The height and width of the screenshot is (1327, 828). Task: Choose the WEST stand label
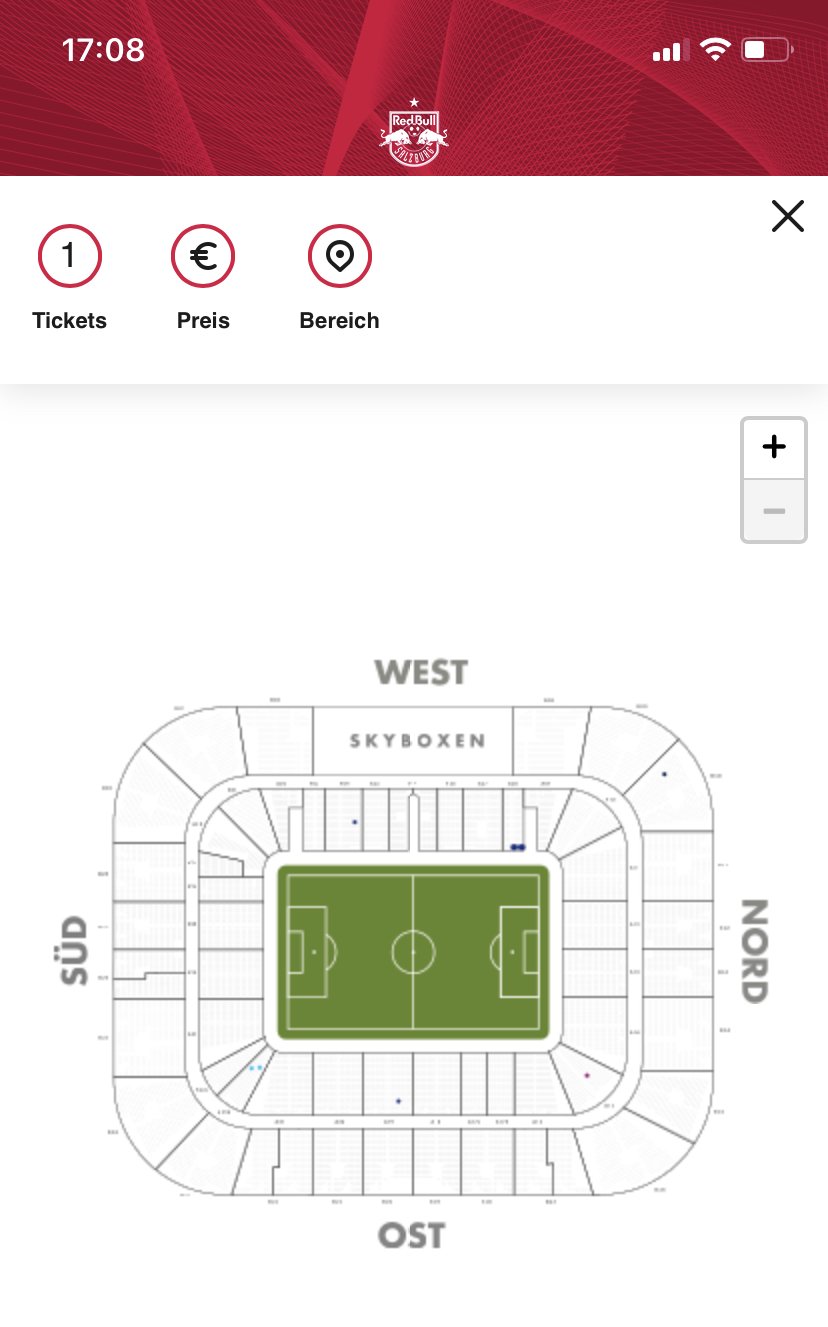(421, 671)
